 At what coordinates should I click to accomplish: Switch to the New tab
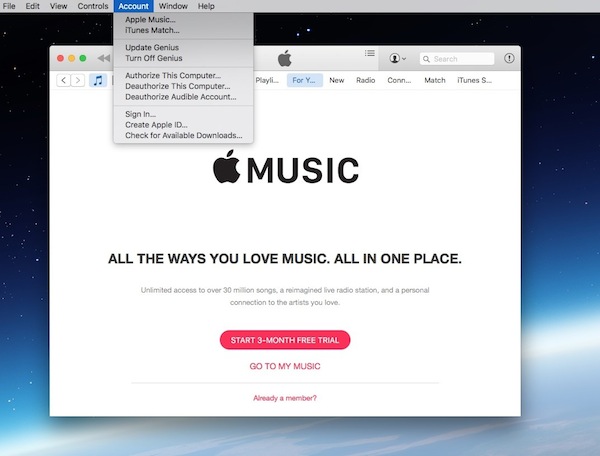point(337,80)
